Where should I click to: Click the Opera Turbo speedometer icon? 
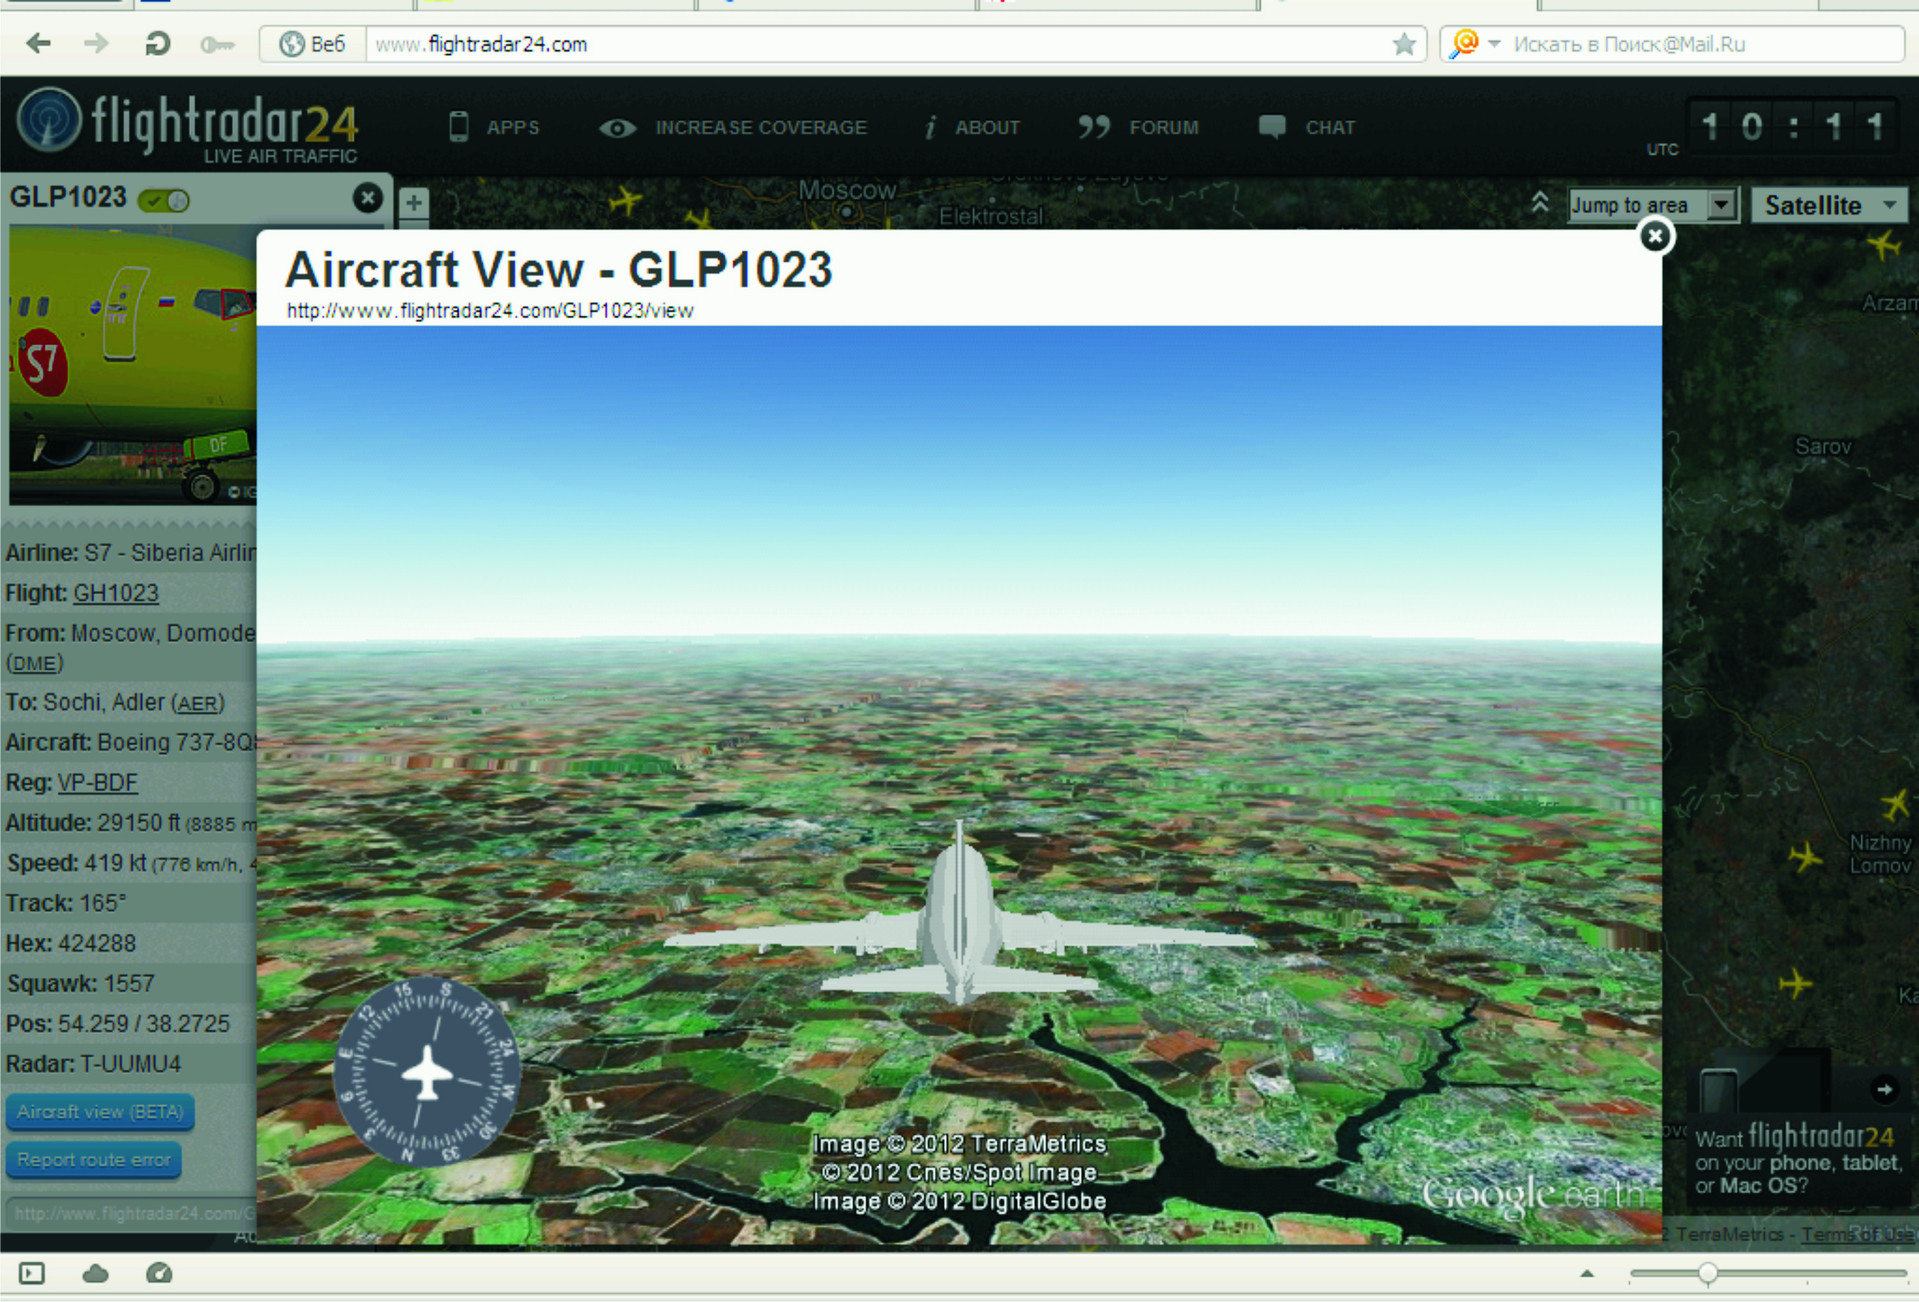(159, 1273)
